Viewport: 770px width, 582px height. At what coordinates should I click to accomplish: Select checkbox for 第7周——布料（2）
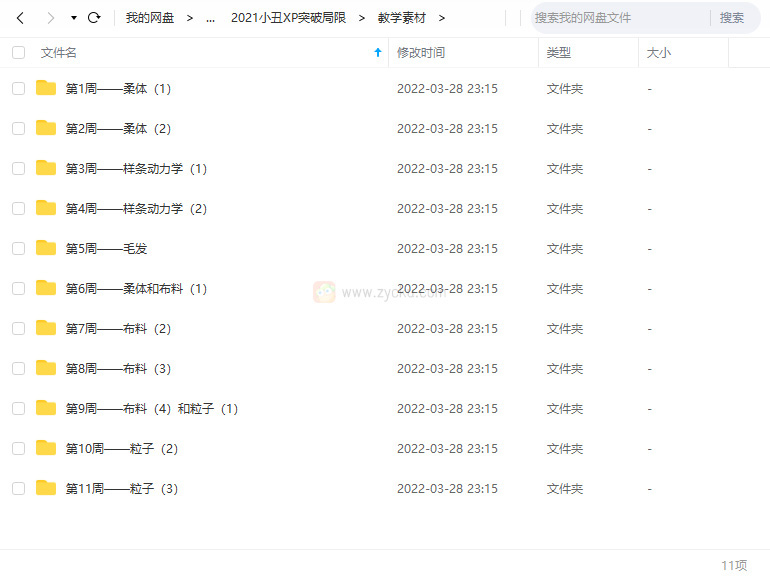(x=18, y=328)
